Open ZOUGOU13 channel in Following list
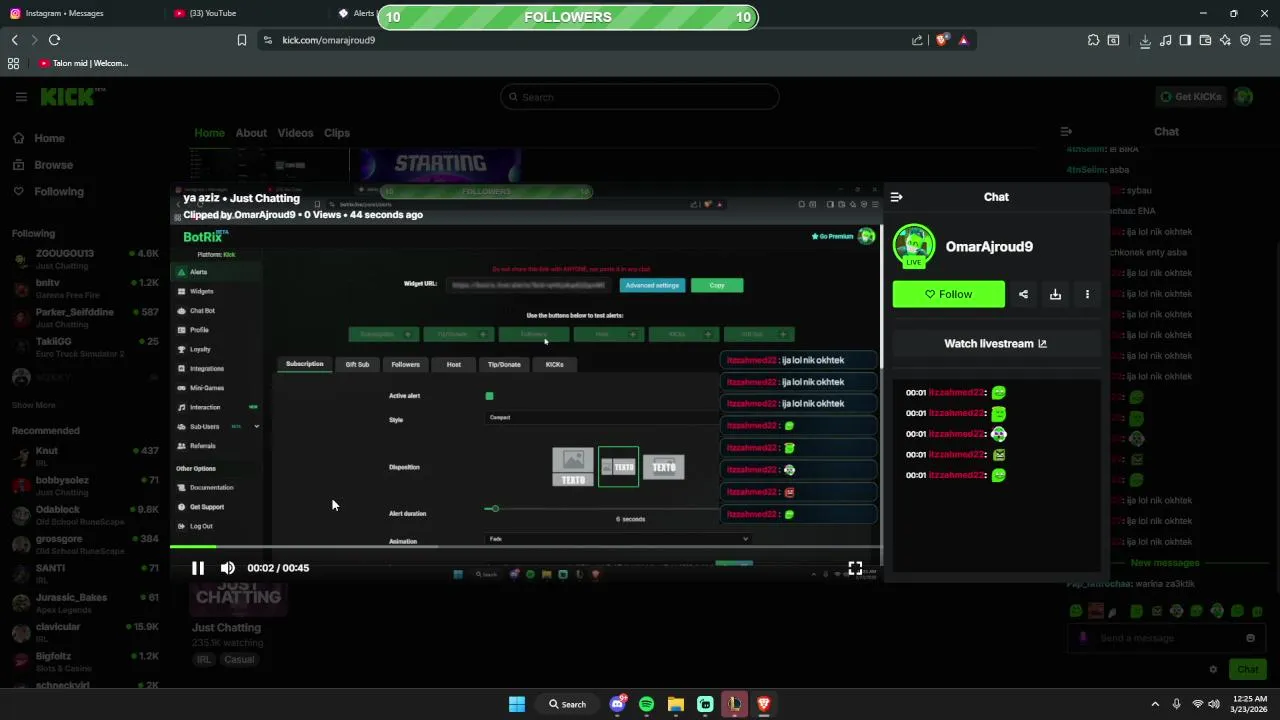Viewport: 1280px width, 720px height. coord(85,258)
